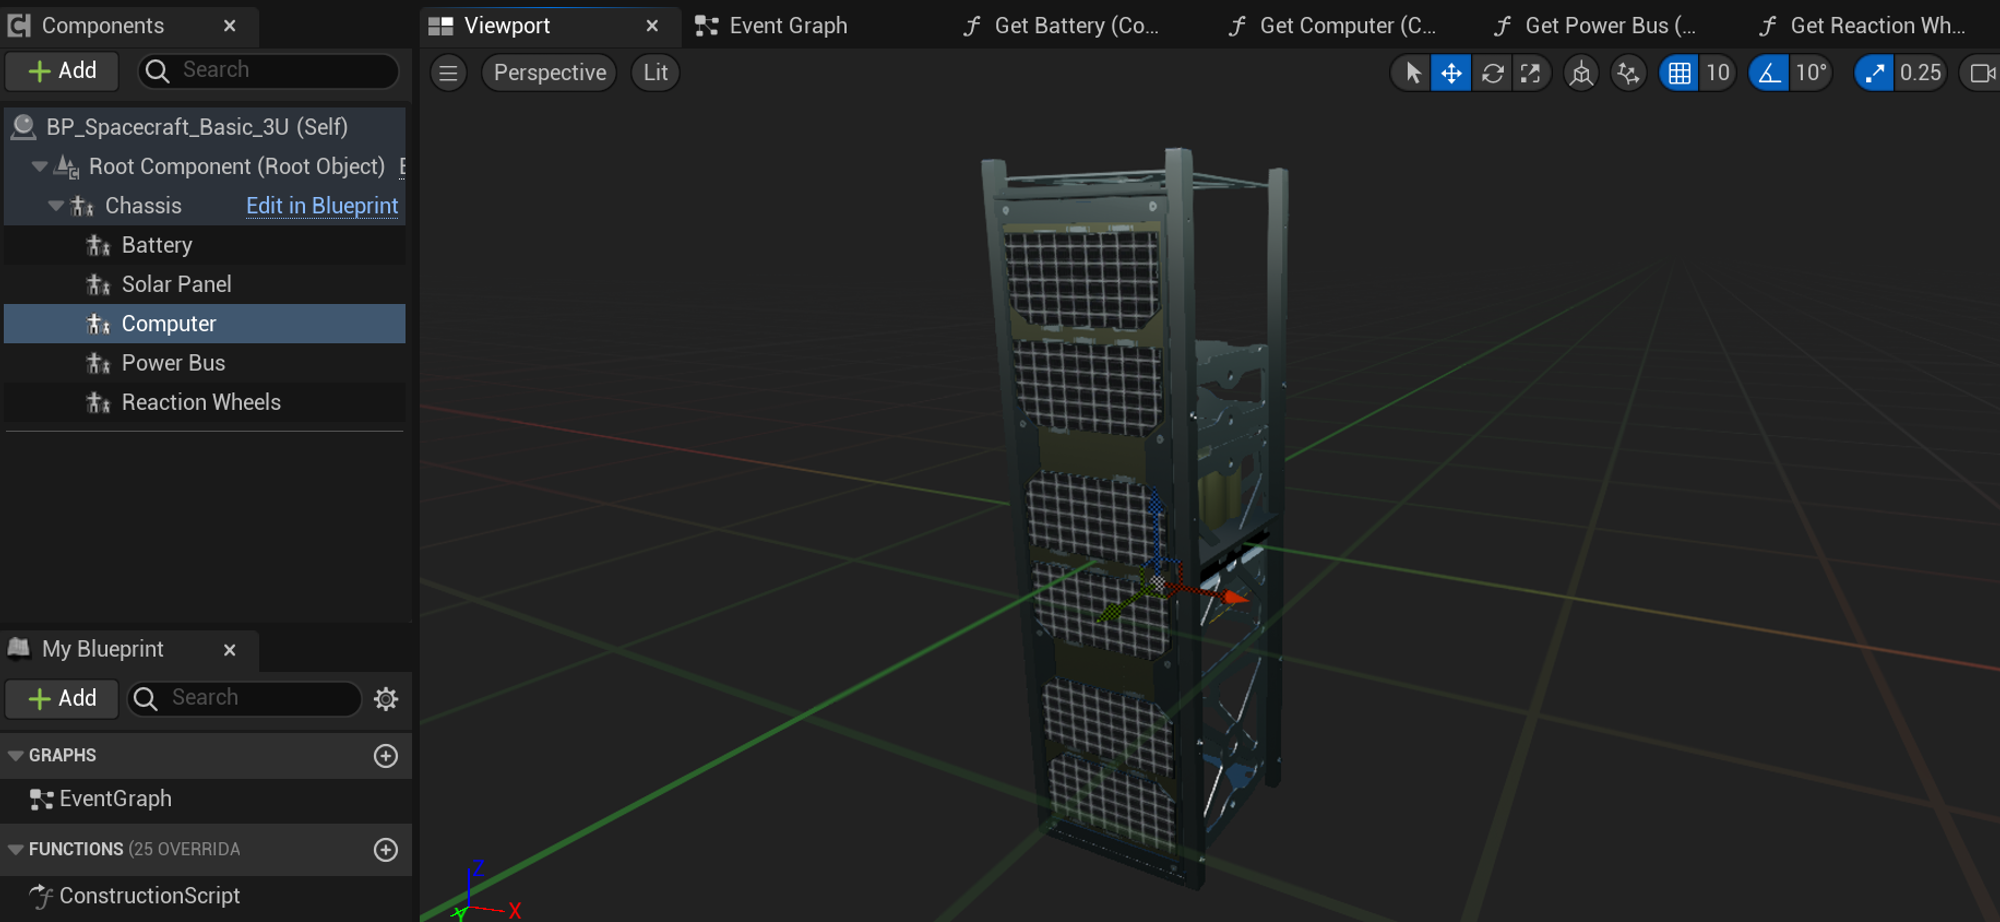Toggle grid snapping on or off
This screenshot has width=2000, height=922.
[x=1679, y=73]
